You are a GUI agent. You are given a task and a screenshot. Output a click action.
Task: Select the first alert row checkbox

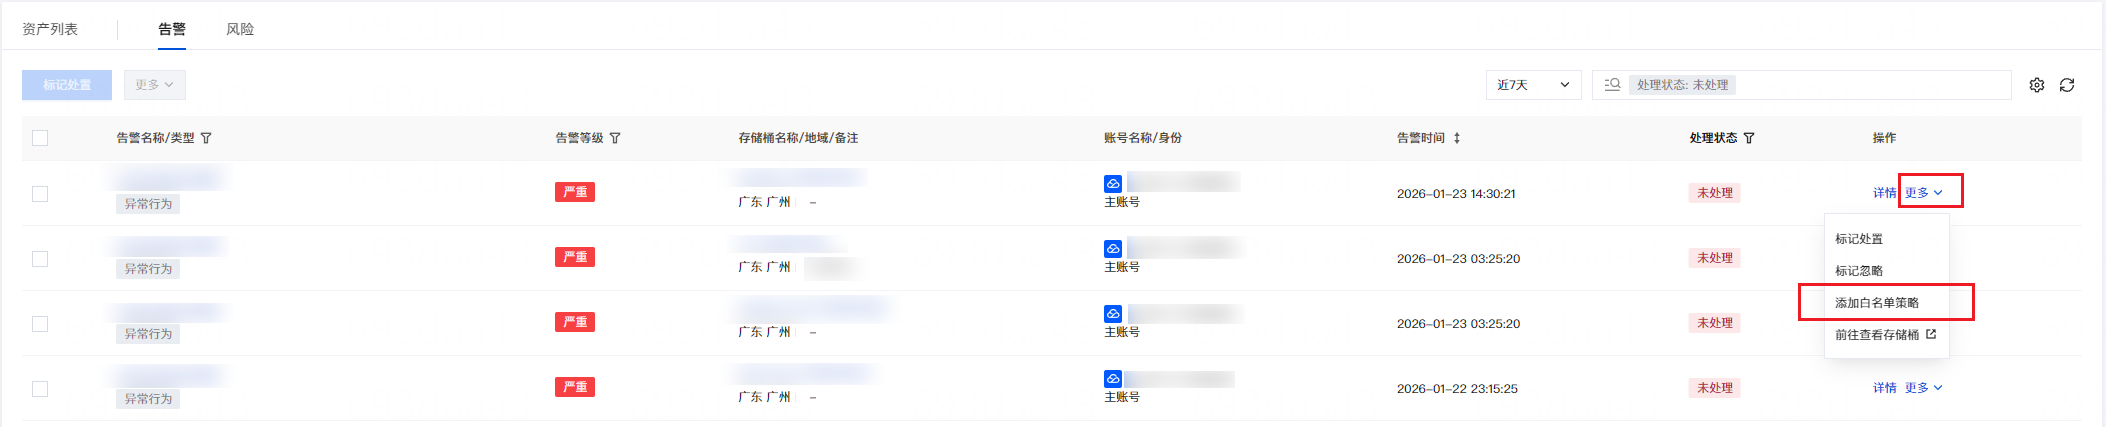click(40, 194)
